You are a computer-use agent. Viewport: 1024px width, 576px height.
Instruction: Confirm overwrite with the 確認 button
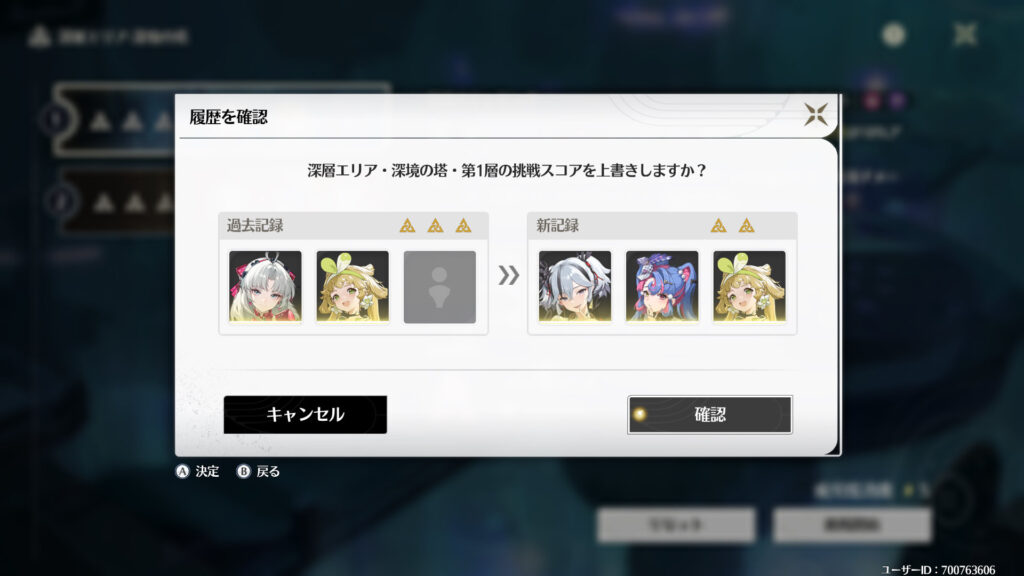tap(710, 414)
